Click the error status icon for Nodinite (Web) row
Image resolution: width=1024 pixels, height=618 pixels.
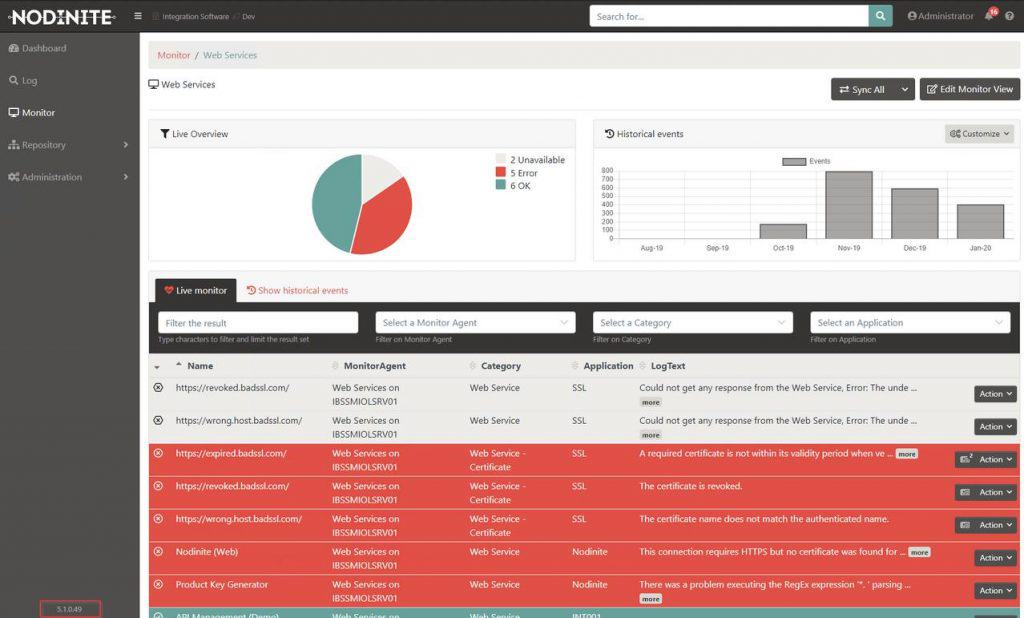(158, 551)
